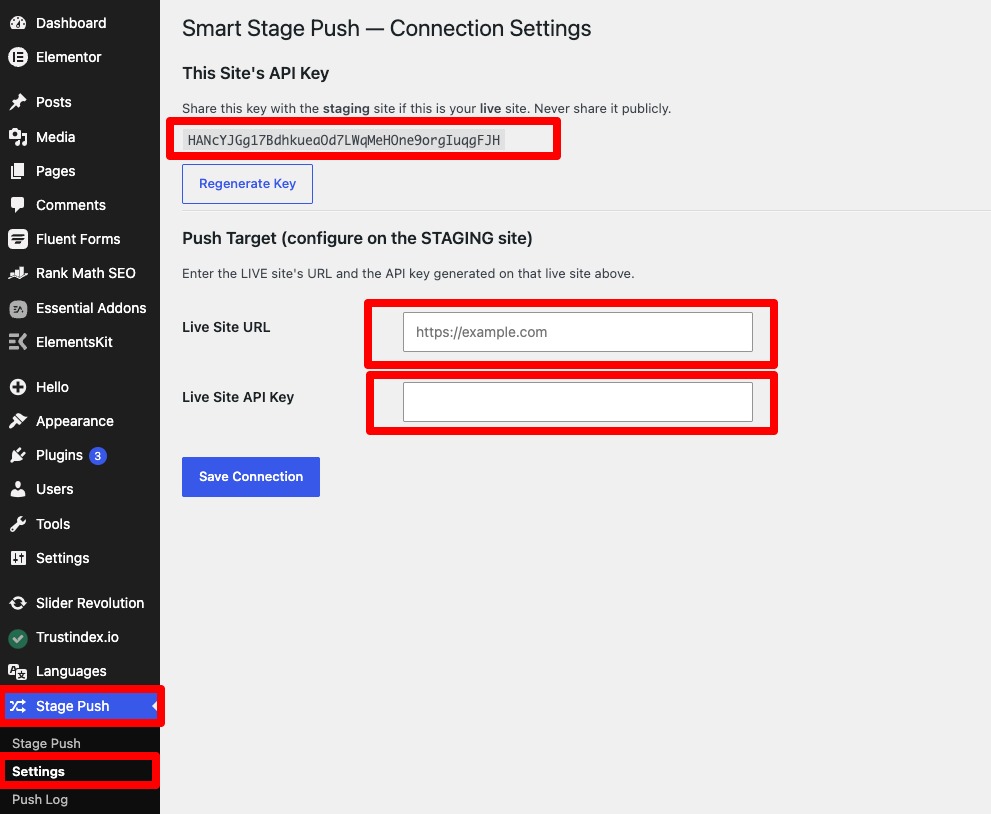Click the Languages translate icon
The image size is (991, 814).
pyautogui.click(x=18, y=672)
